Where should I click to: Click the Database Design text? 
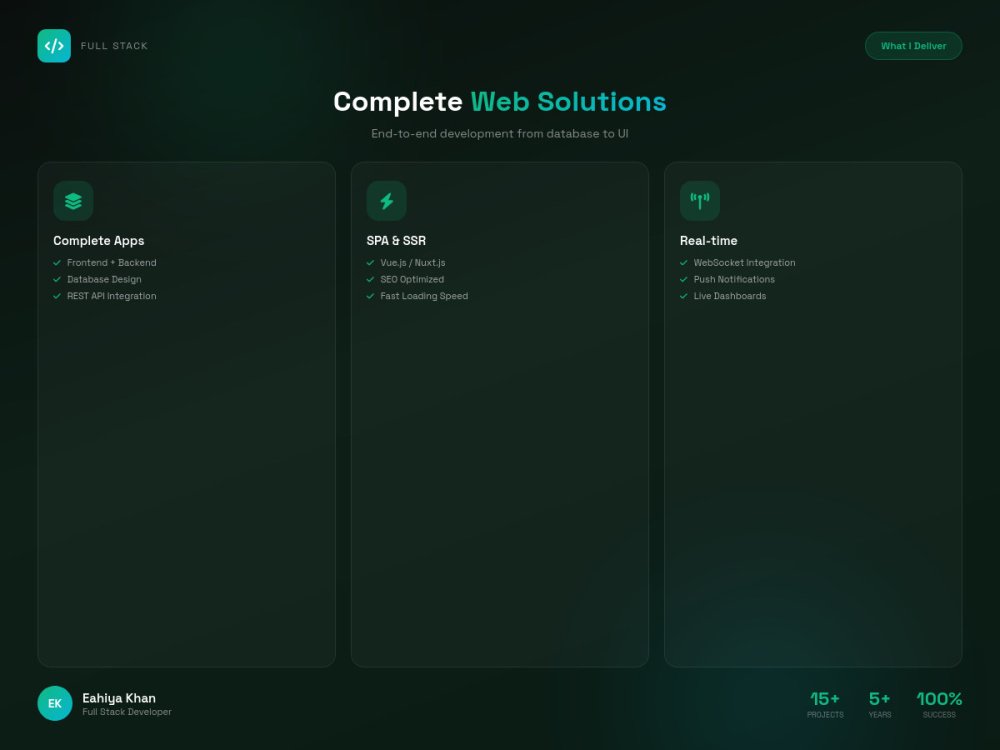pos(104,279)
